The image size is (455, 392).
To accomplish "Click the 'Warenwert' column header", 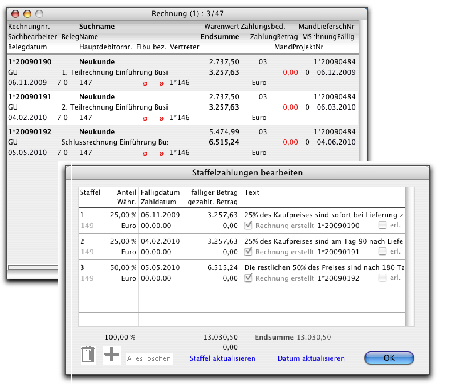I will pos(221,27).
